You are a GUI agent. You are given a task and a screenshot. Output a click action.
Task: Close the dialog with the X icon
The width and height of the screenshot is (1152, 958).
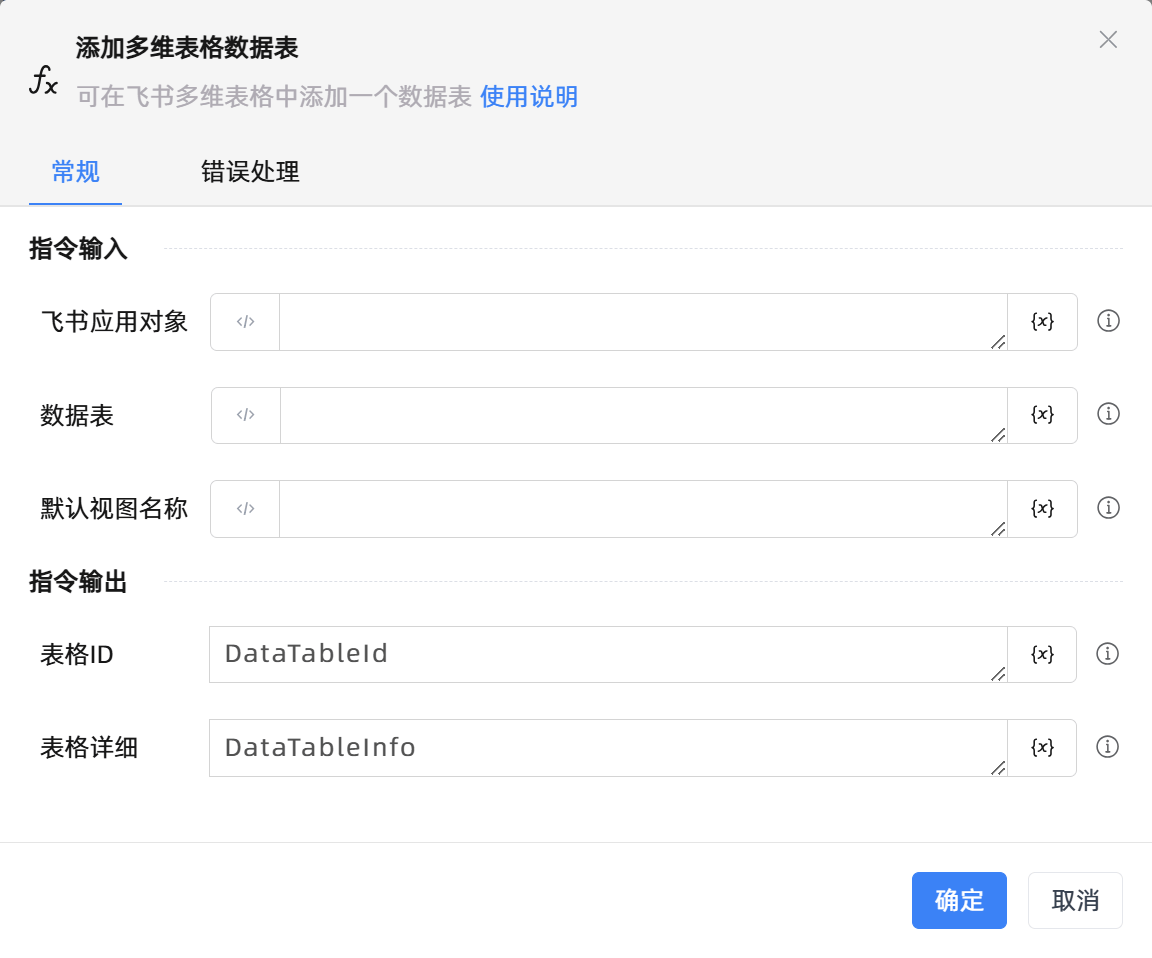click(x=1108, y=40)
